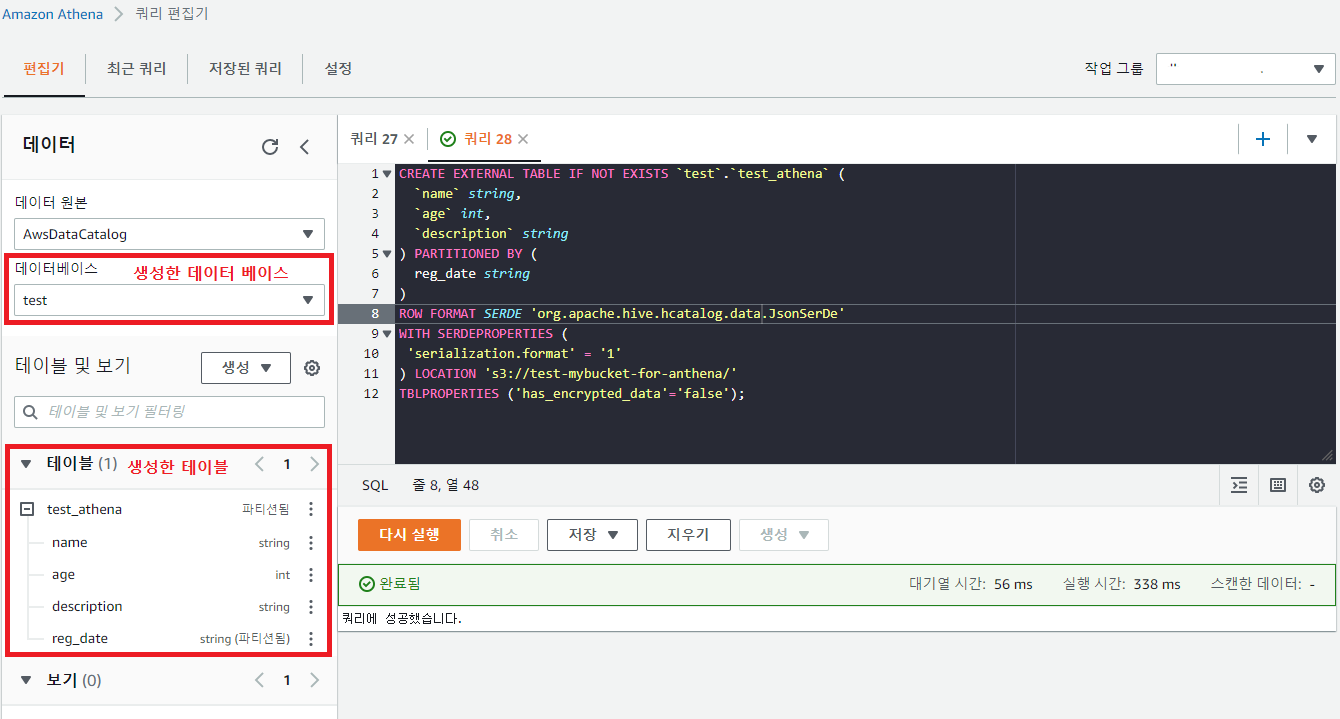This screenshot has height=719, width=1340.
Task: Open the query tabs dropdown arrow
Action: click(1312, 139)
